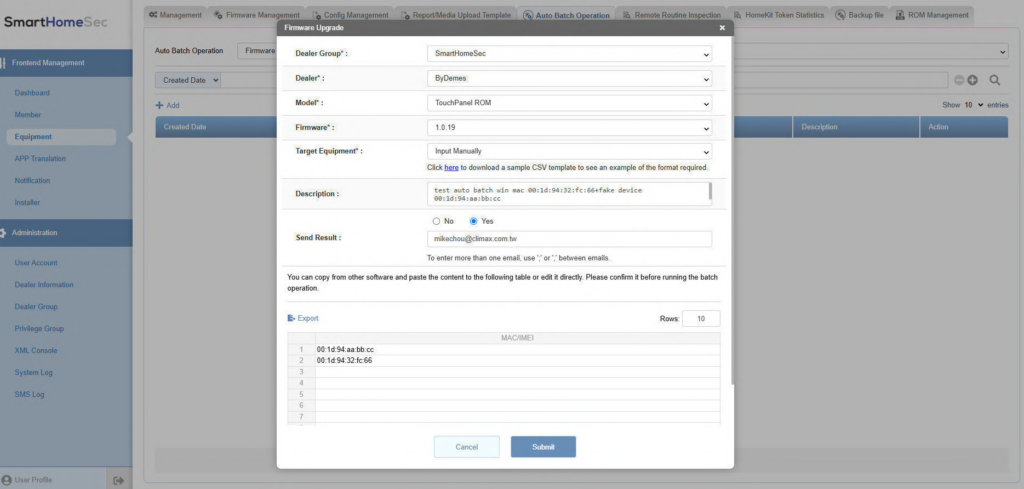
Task: Click the Created Date column header
Action: click(x=216, y=127)
